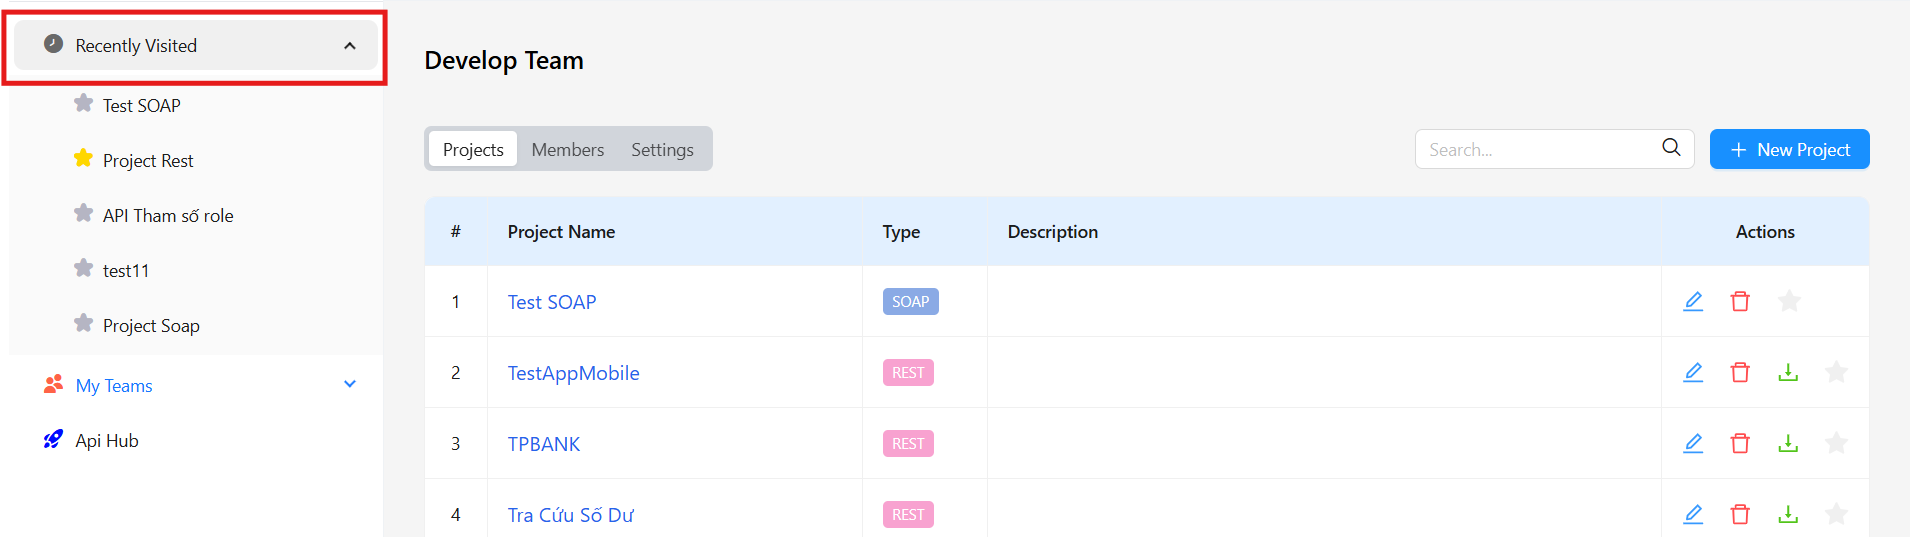
Task: Toggle favorite star for test11 in sidebar
Action: 84,269
